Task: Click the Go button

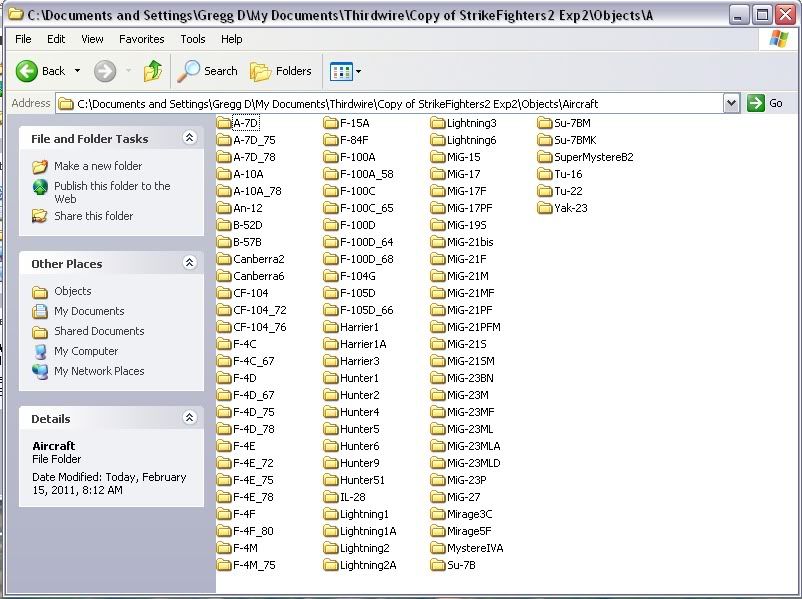Action: tap(765, 103)
